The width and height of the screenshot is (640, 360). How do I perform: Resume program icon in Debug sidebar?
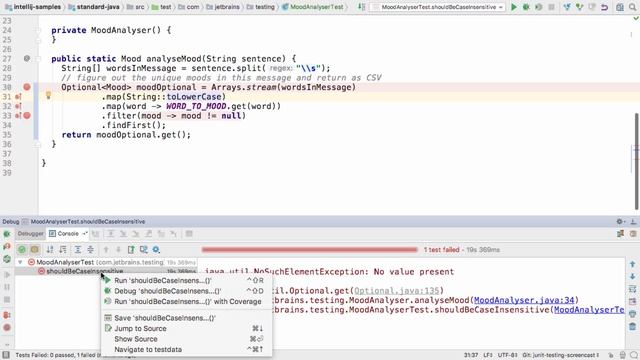pos(7,275)
